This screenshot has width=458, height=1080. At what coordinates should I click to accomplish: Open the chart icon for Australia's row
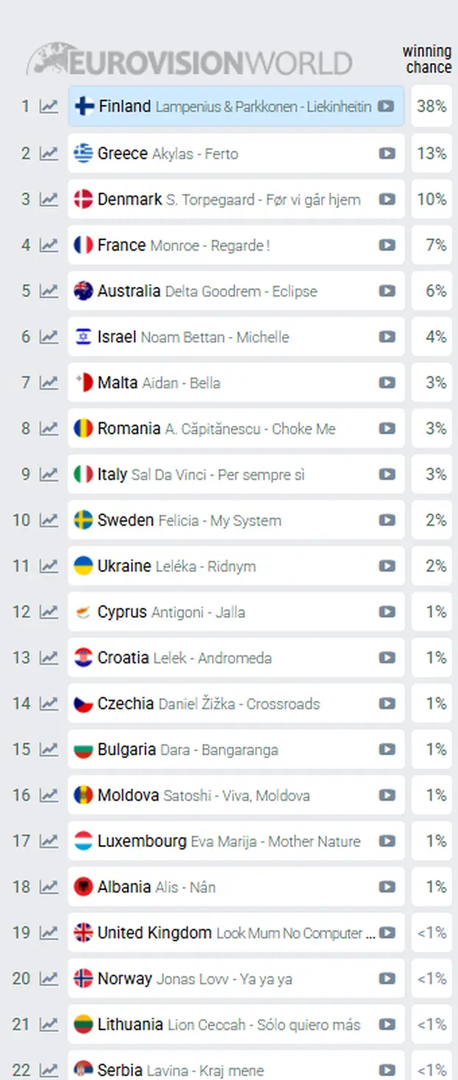[49, 291]
